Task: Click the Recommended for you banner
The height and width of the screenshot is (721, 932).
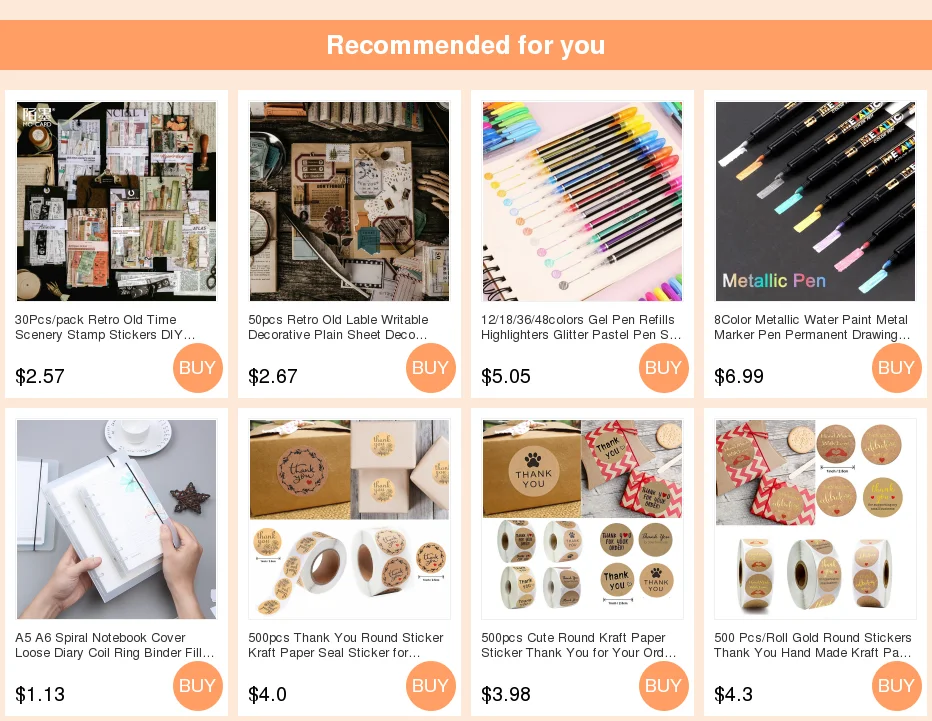Action: pyautogui.click(x=466, y=45)
